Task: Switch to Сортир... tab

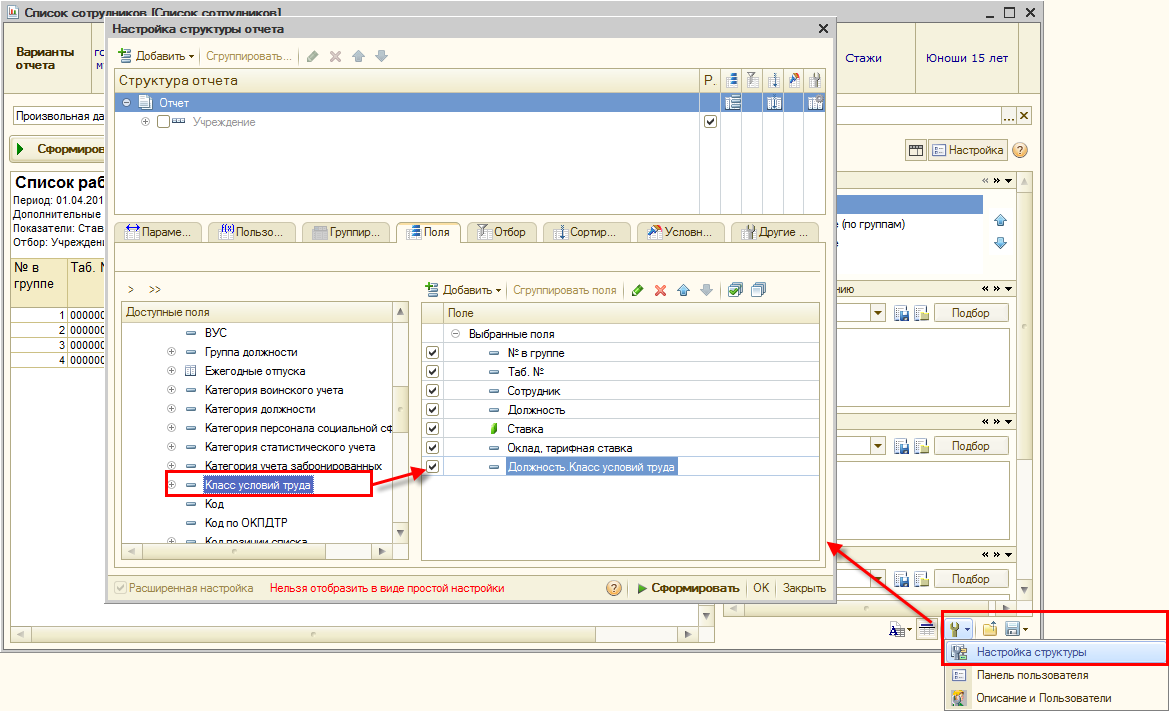Action: click(x=585, y=233)
